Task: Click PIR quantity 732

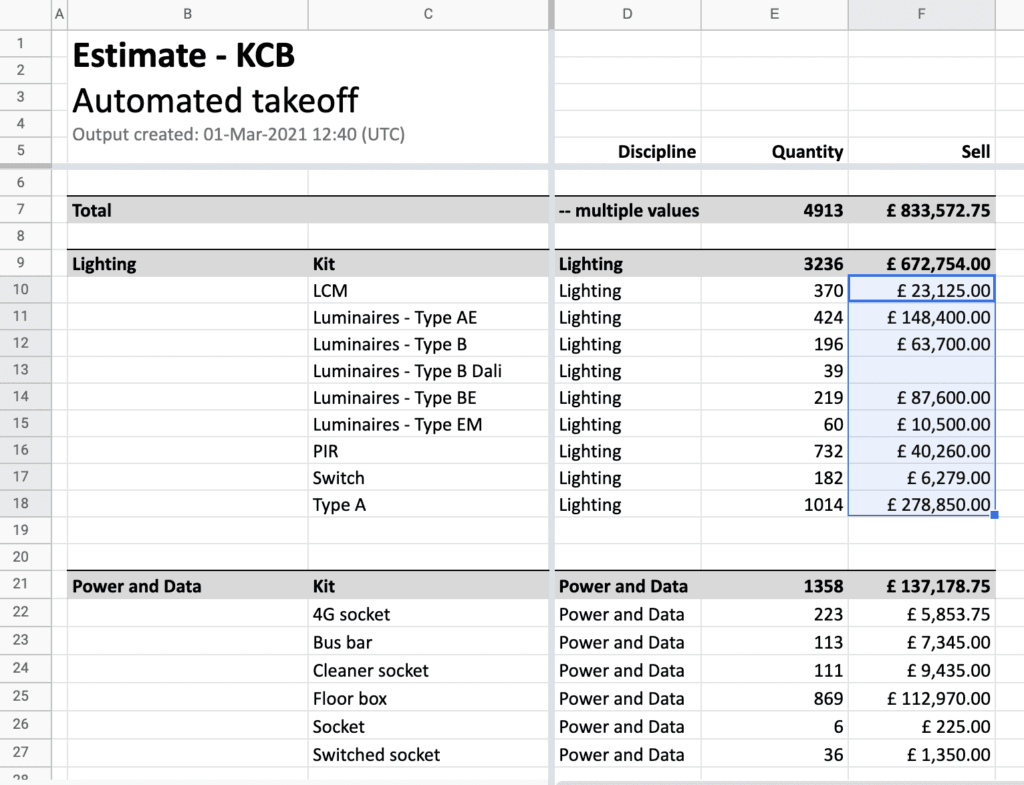Action: tap(775, 451)
